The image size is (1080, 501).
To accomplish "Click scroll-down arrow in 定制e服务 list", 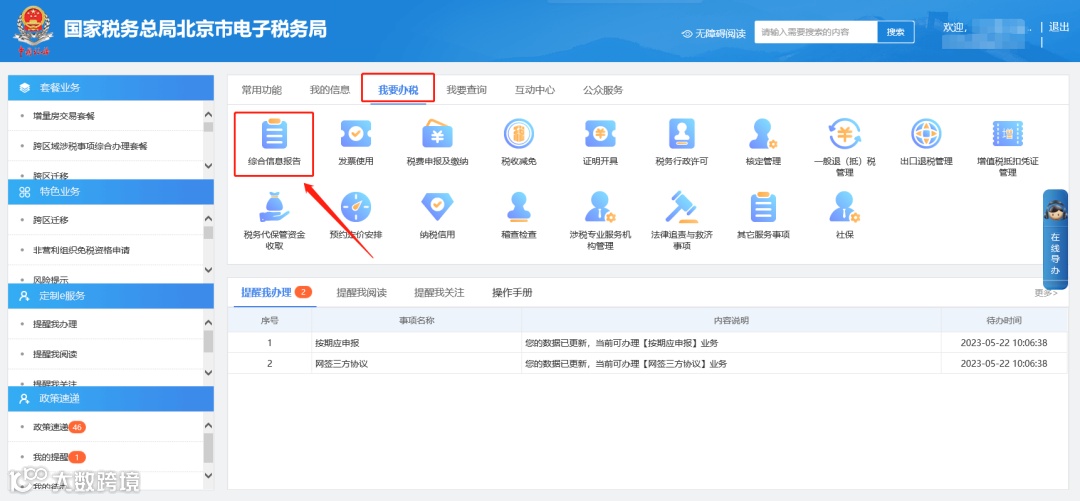I will pos(209,373).
